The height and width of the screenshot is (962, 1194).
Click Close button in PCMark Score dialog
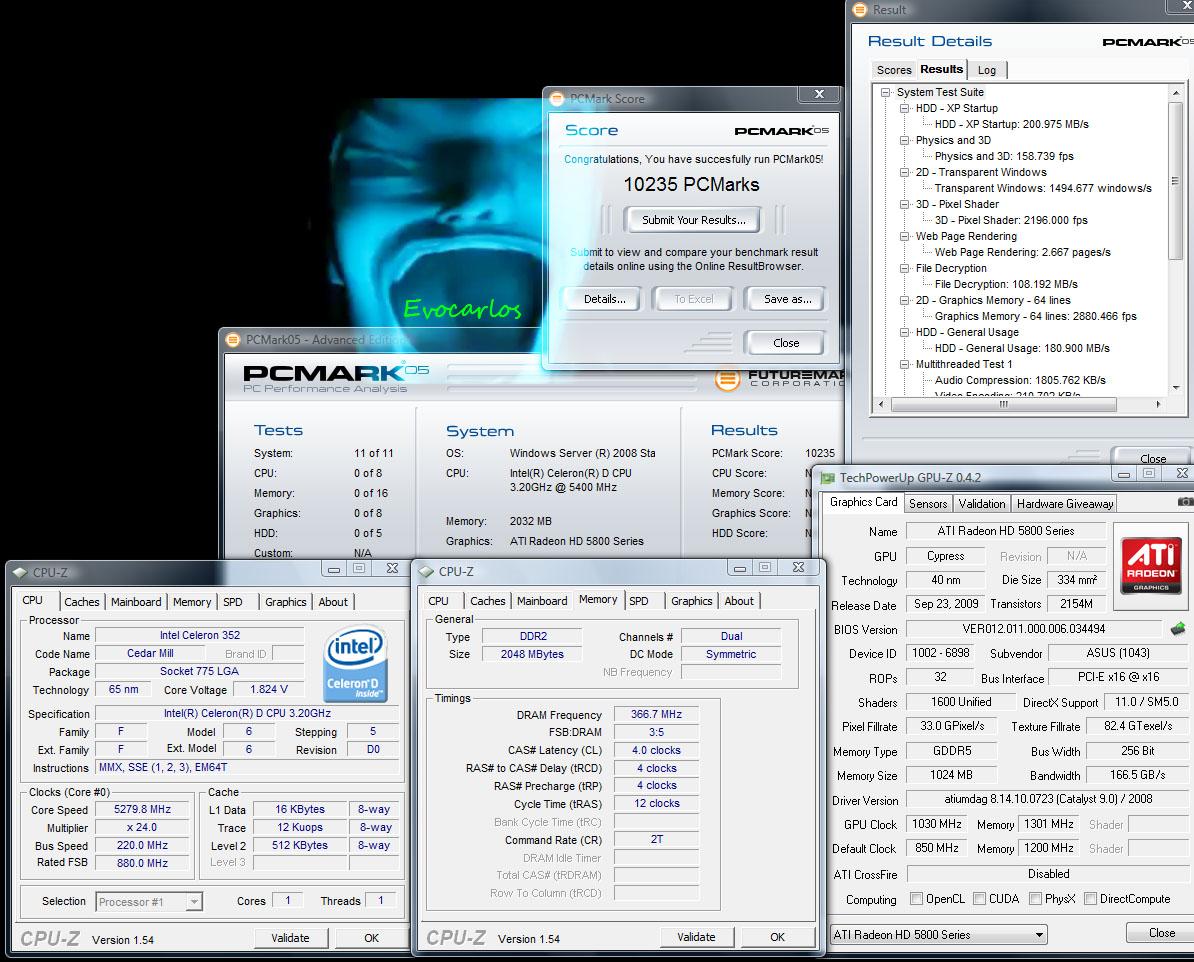click(786, 343)
